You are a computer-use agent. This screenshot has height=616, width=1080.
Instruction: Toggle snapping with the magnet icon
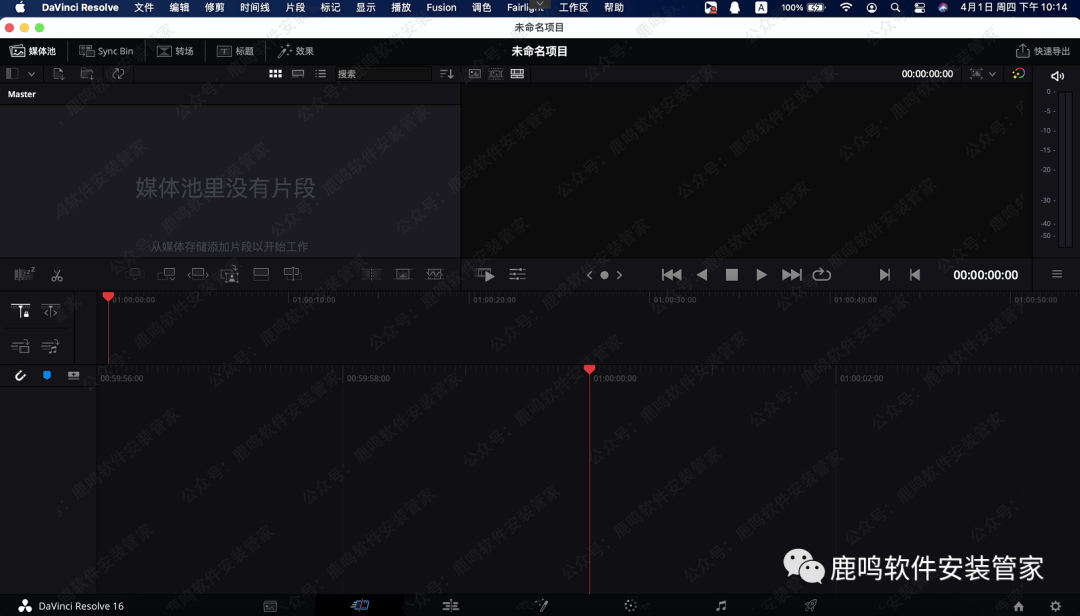coord(20,375)
